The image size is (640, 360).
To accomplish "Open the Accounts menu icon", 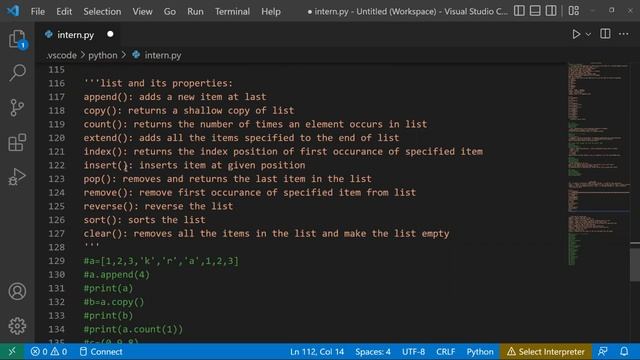I will pos(17,291).
